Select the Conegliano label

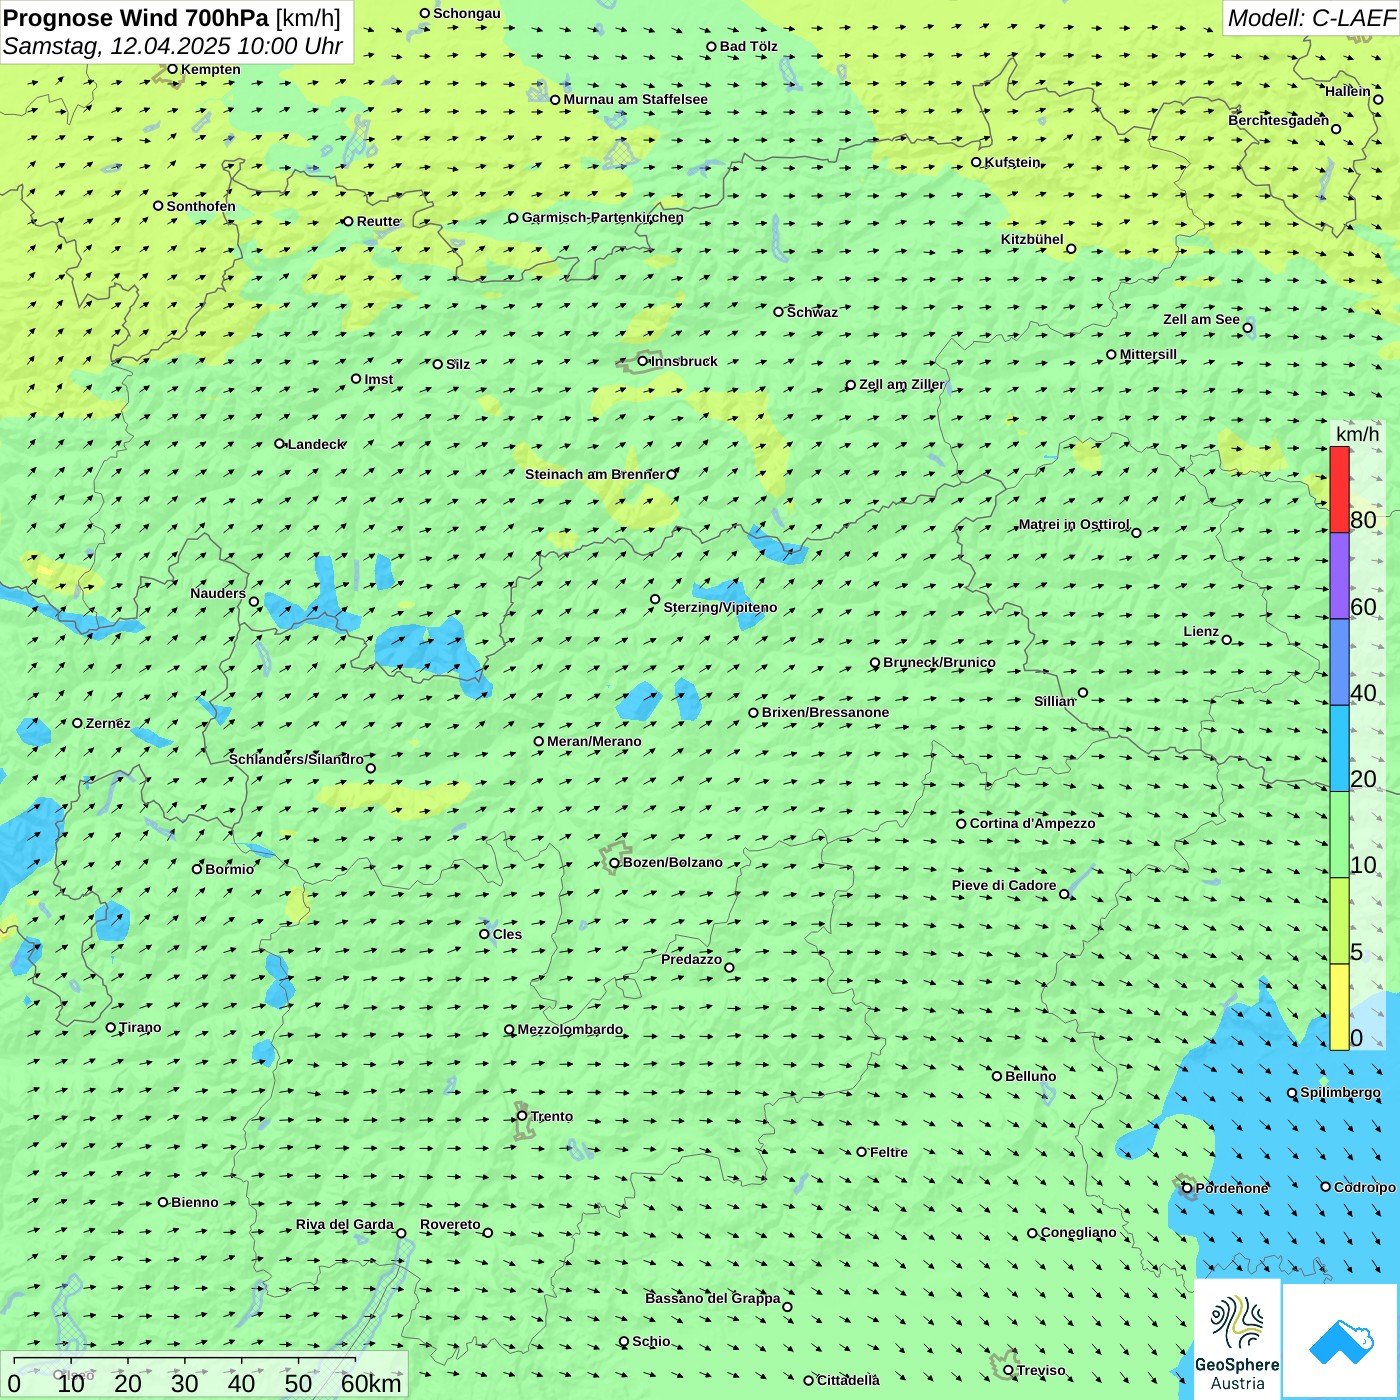[1078, 1232]
